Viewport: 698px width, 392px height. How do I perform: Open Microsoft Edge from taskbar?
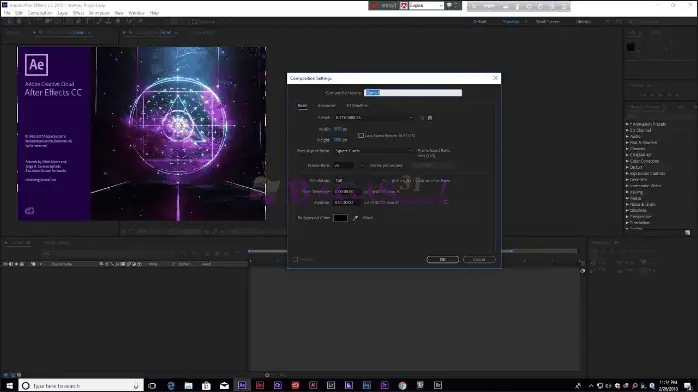pos(171,385)
